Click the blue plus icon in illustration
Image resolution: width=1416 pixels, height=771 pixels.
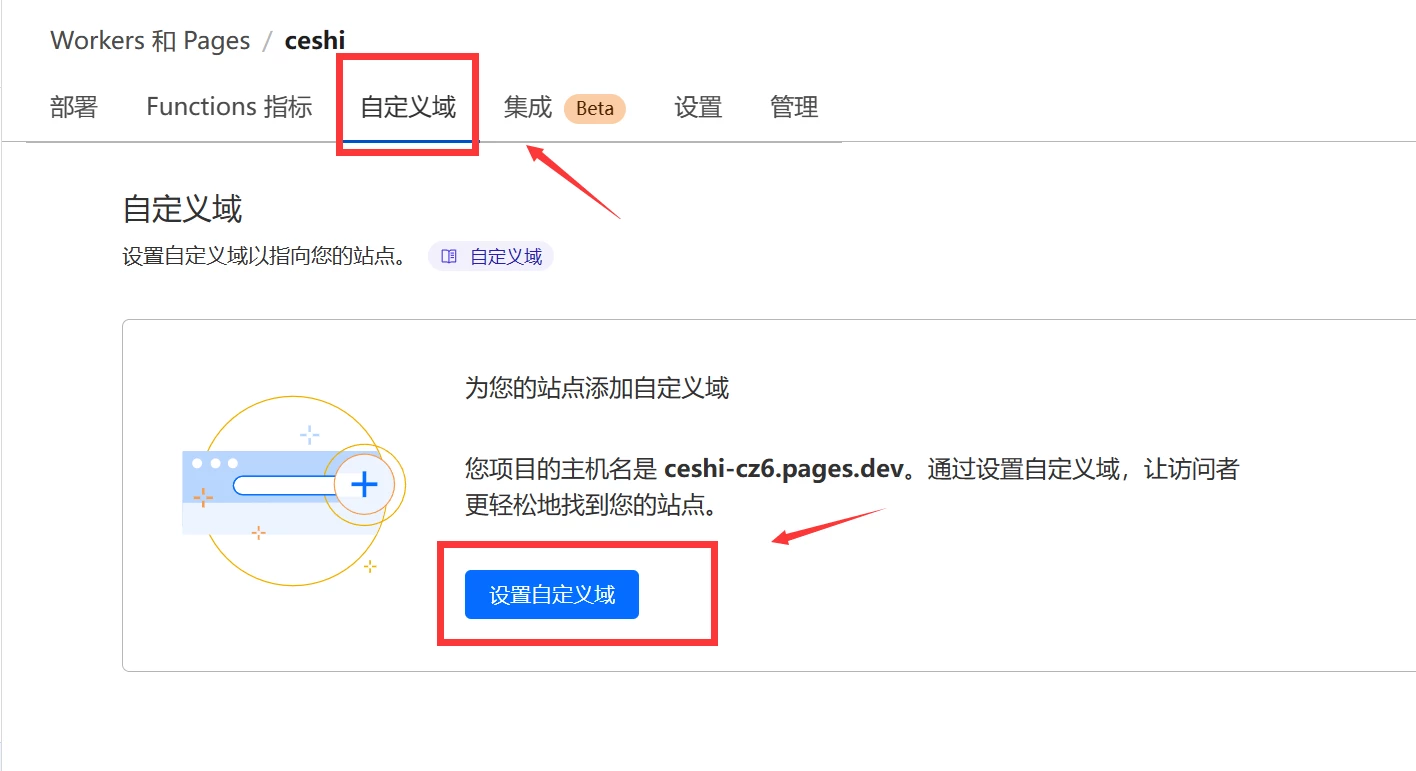tap(364, 485)
